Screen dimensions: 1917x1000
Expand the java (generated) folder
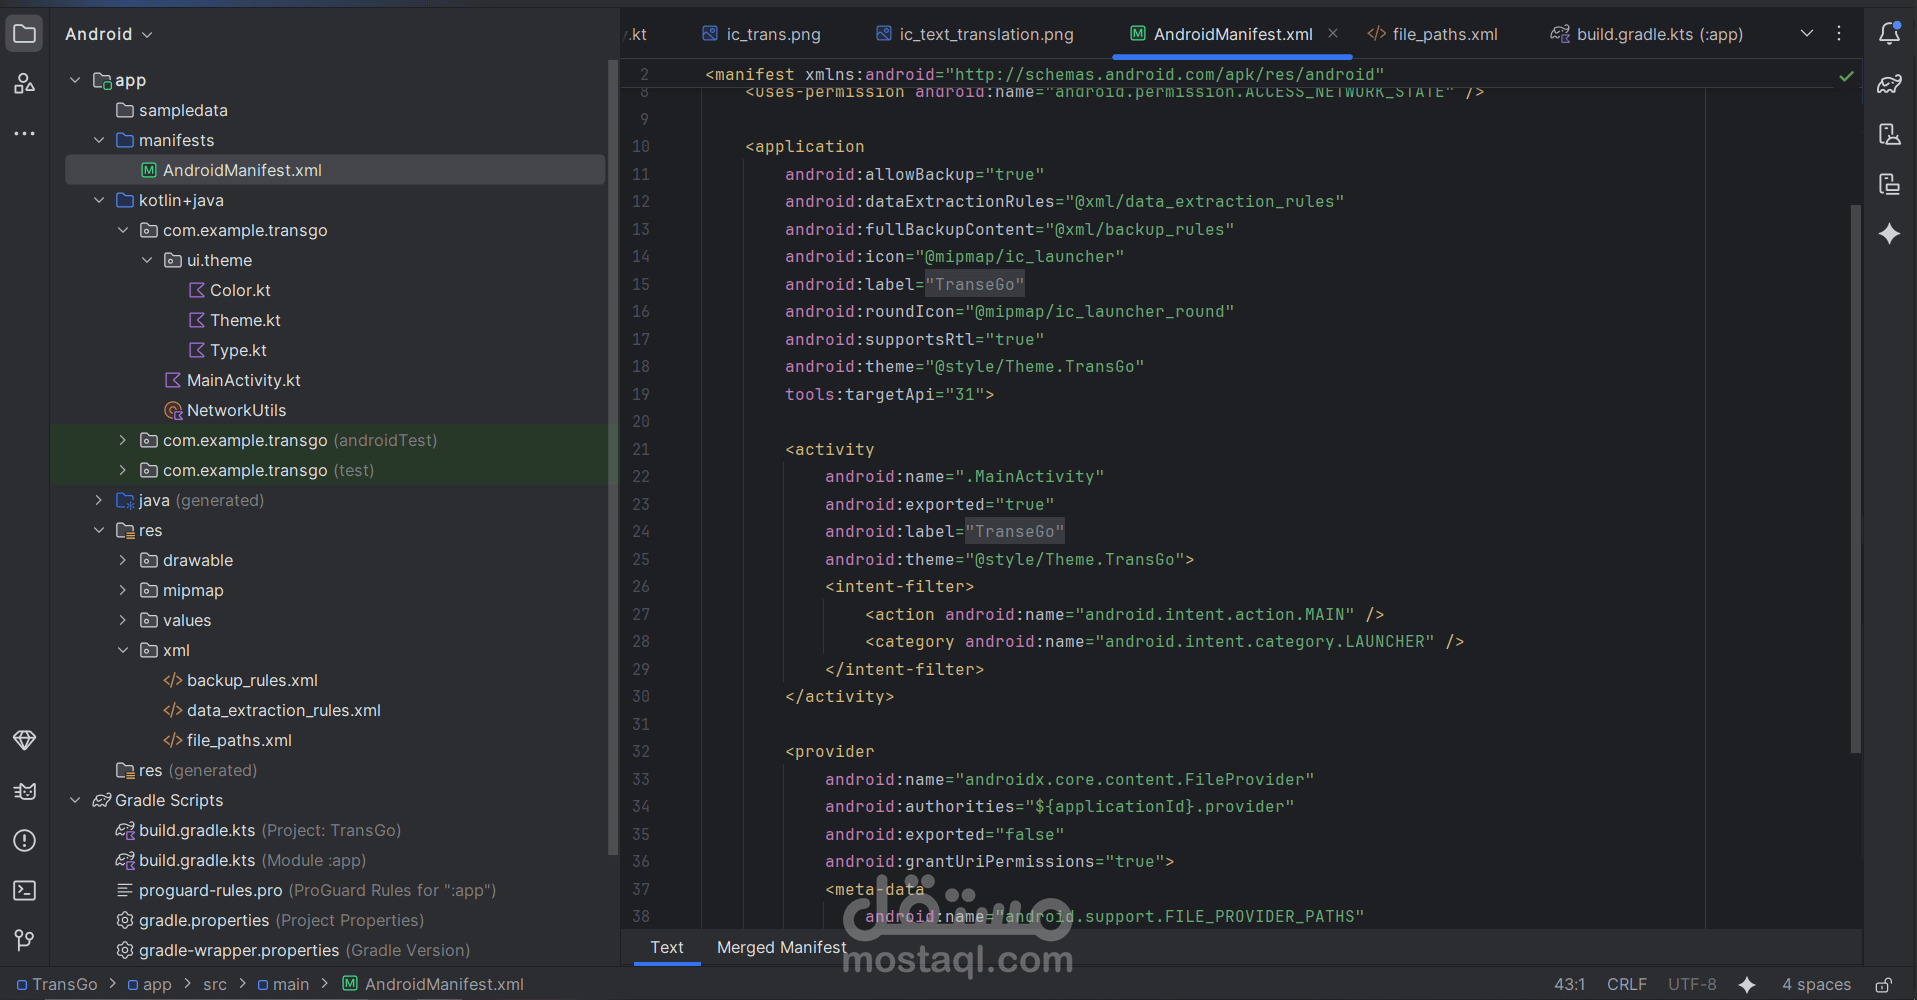click(99, 500)
